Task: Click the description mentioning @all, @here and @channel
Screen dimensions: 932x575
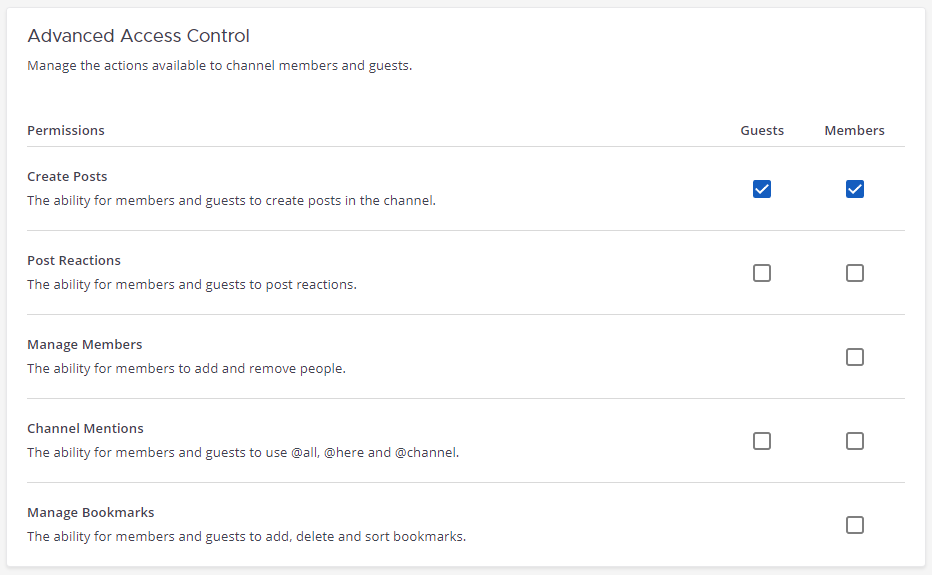Action: click(243, 452)
